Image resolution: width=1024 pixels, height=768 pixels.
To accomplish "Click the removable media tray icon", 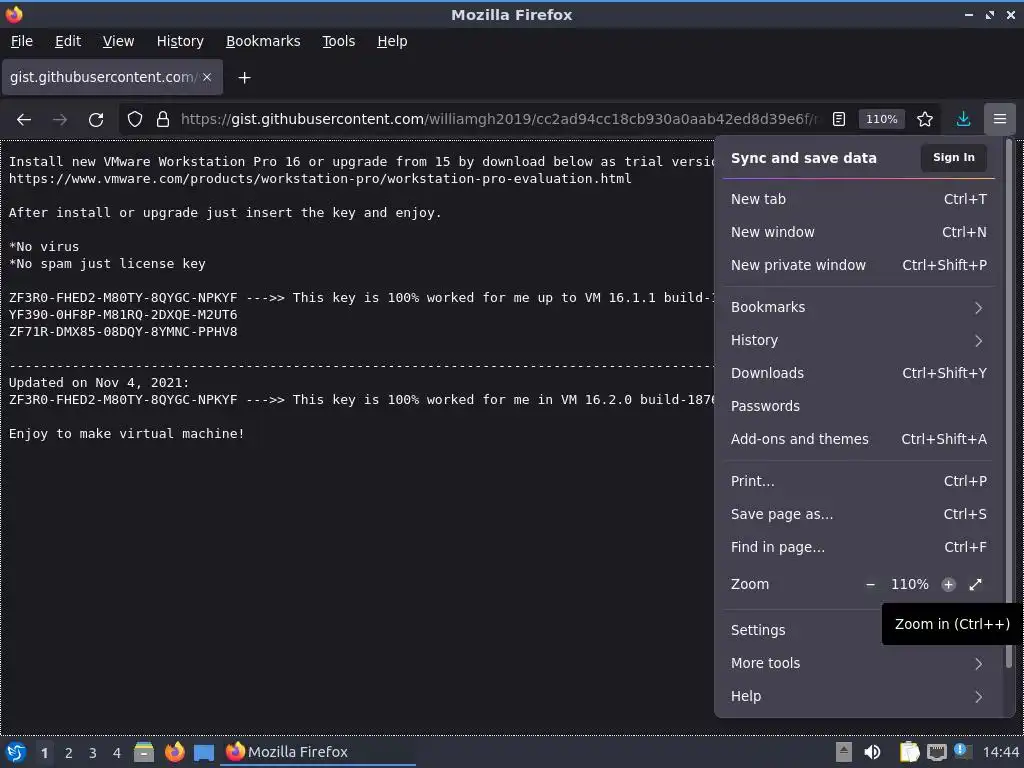I will (x=844, y=752).
